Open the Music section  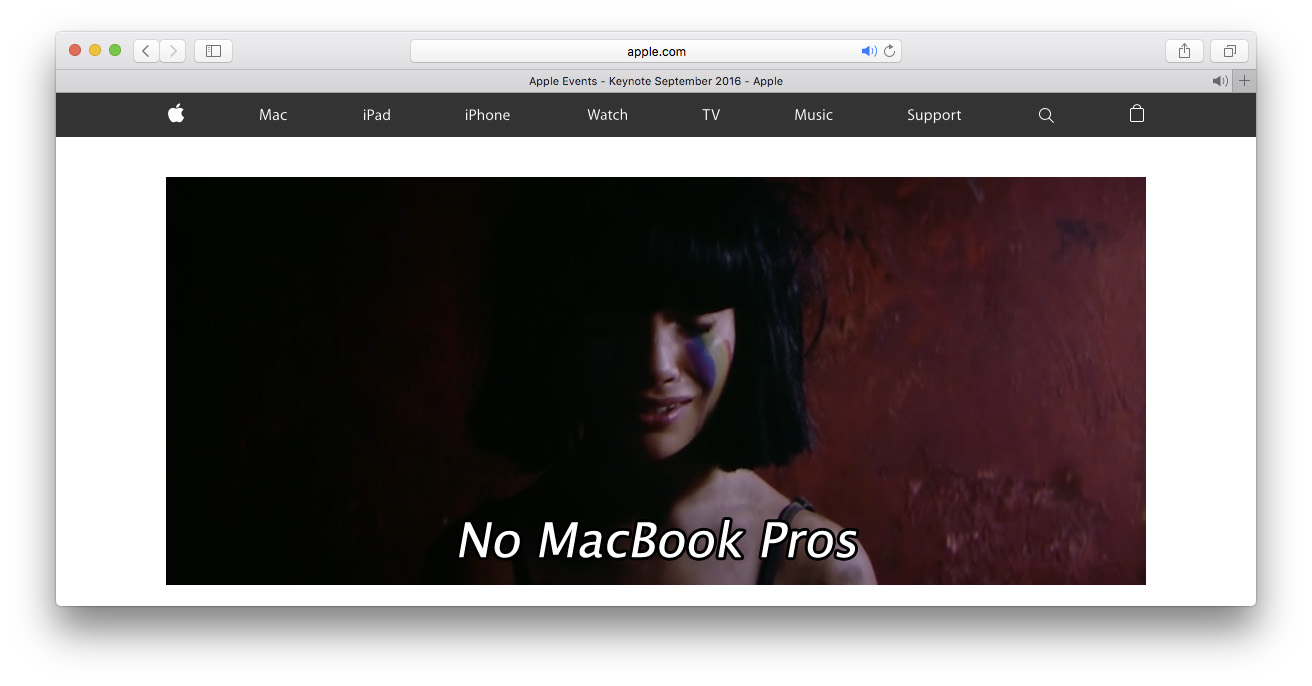point(813,115)
